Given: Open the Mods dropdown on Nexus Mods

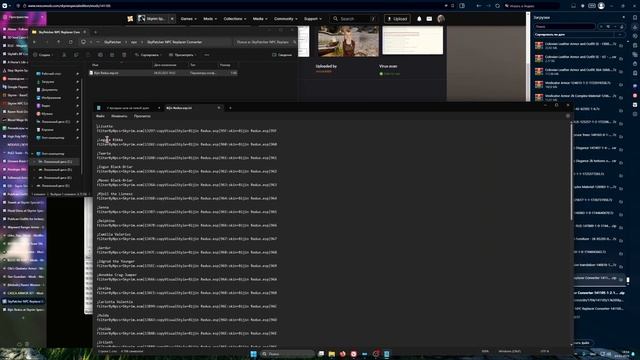Looking at the screenshot, I should click(210, 19).
